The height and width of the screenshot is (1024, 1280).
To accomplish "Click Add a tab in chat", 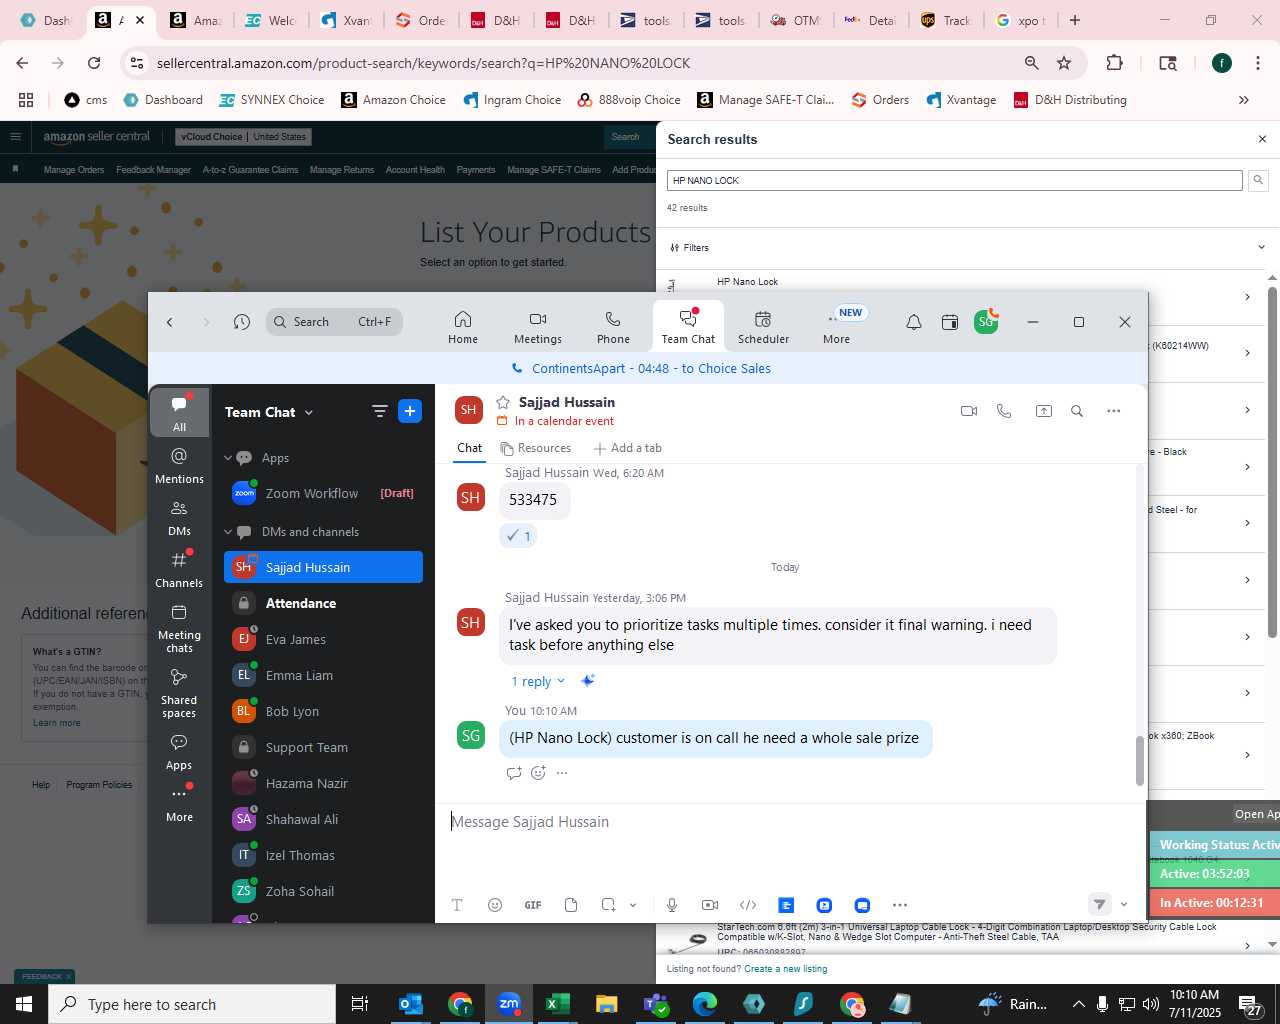I will (628, 448).
